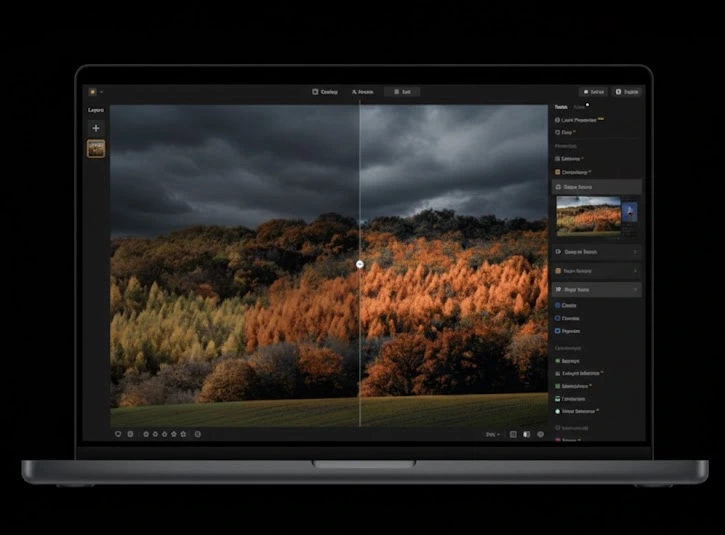Click the app logo icon in top bar
725x535 pixels.
click(x=92, y=92)
